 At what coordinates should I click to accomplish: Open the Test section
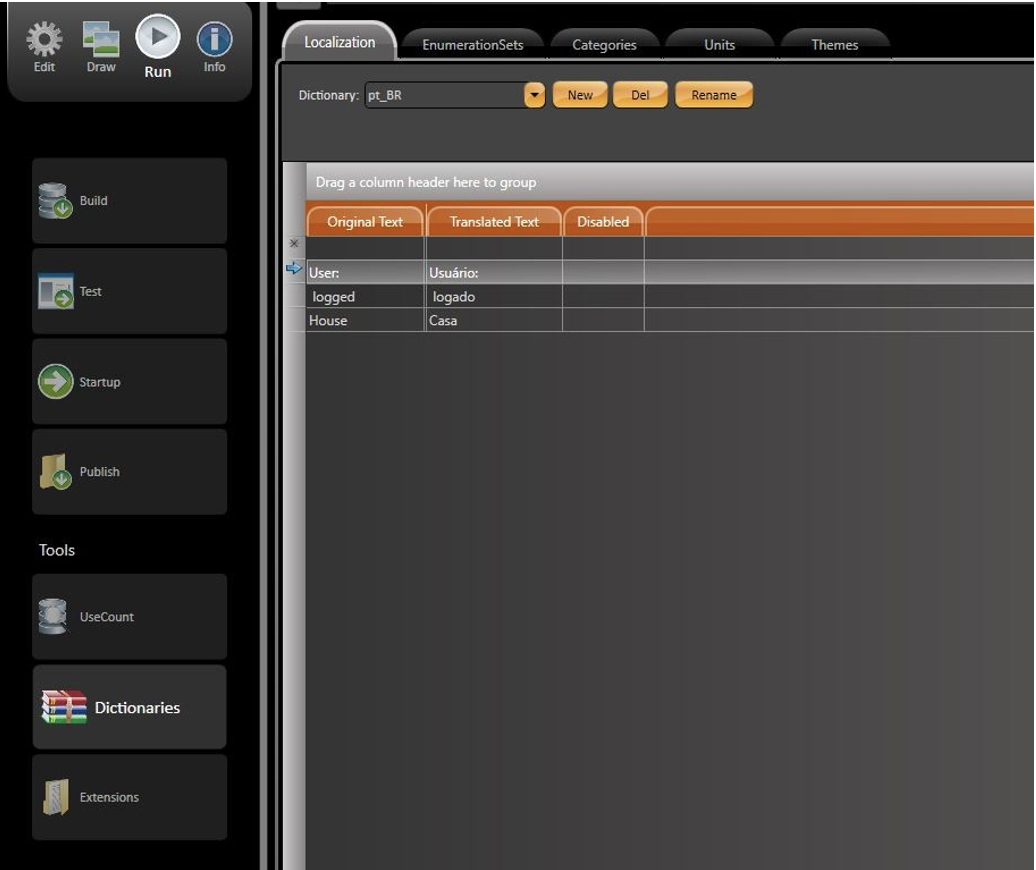pos(129,292)
